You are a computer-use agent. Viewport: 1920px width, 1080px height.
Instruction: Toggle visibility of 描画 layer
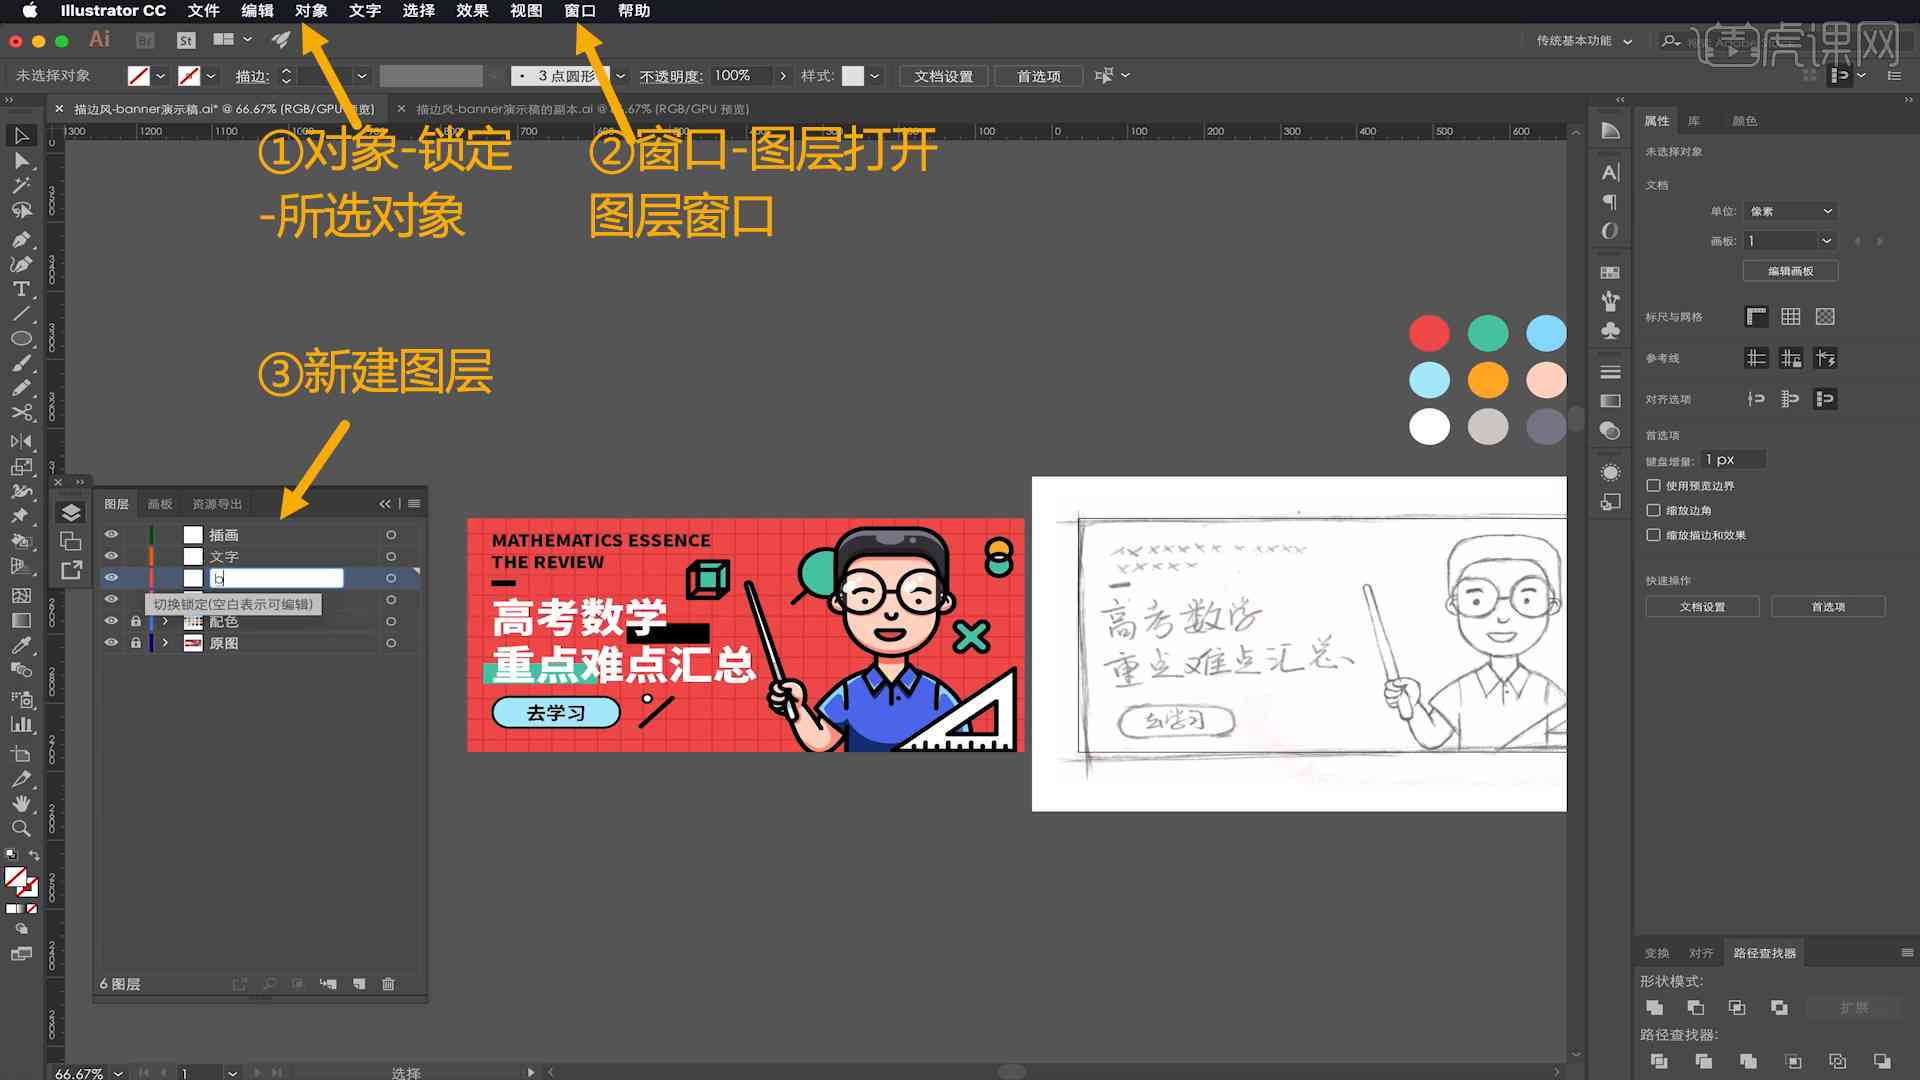[x=112, y=535]
